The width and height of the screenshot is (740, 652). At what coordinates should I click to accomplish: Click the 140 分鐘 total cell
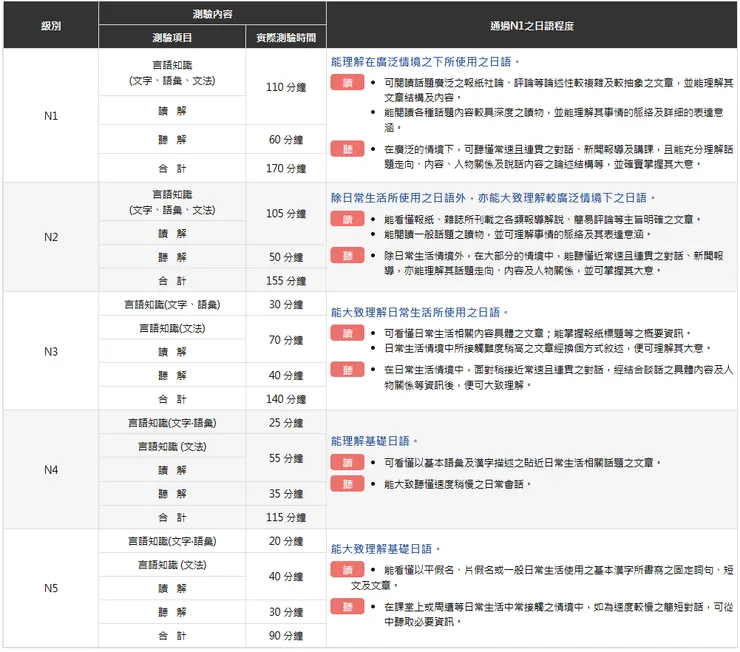click(x=286, y=399)
